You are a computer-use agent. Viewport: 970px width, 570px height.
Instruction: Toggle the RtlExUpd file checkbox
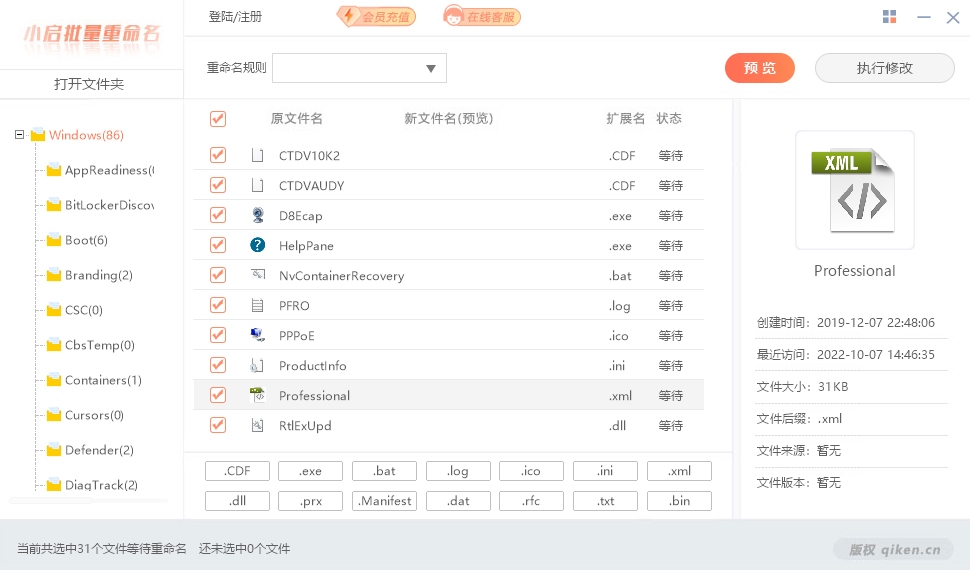coord(218,425)
